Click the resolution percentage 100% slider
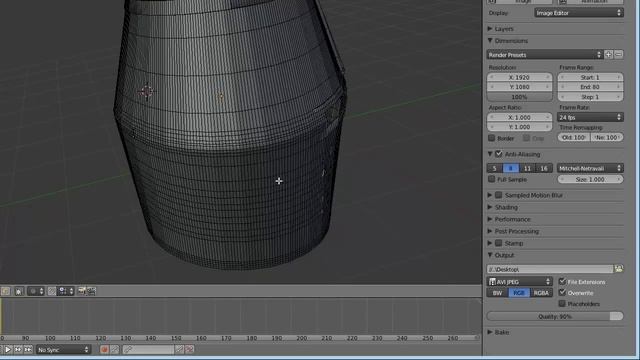This screenshot has width=640, height=360. [520, 97]
